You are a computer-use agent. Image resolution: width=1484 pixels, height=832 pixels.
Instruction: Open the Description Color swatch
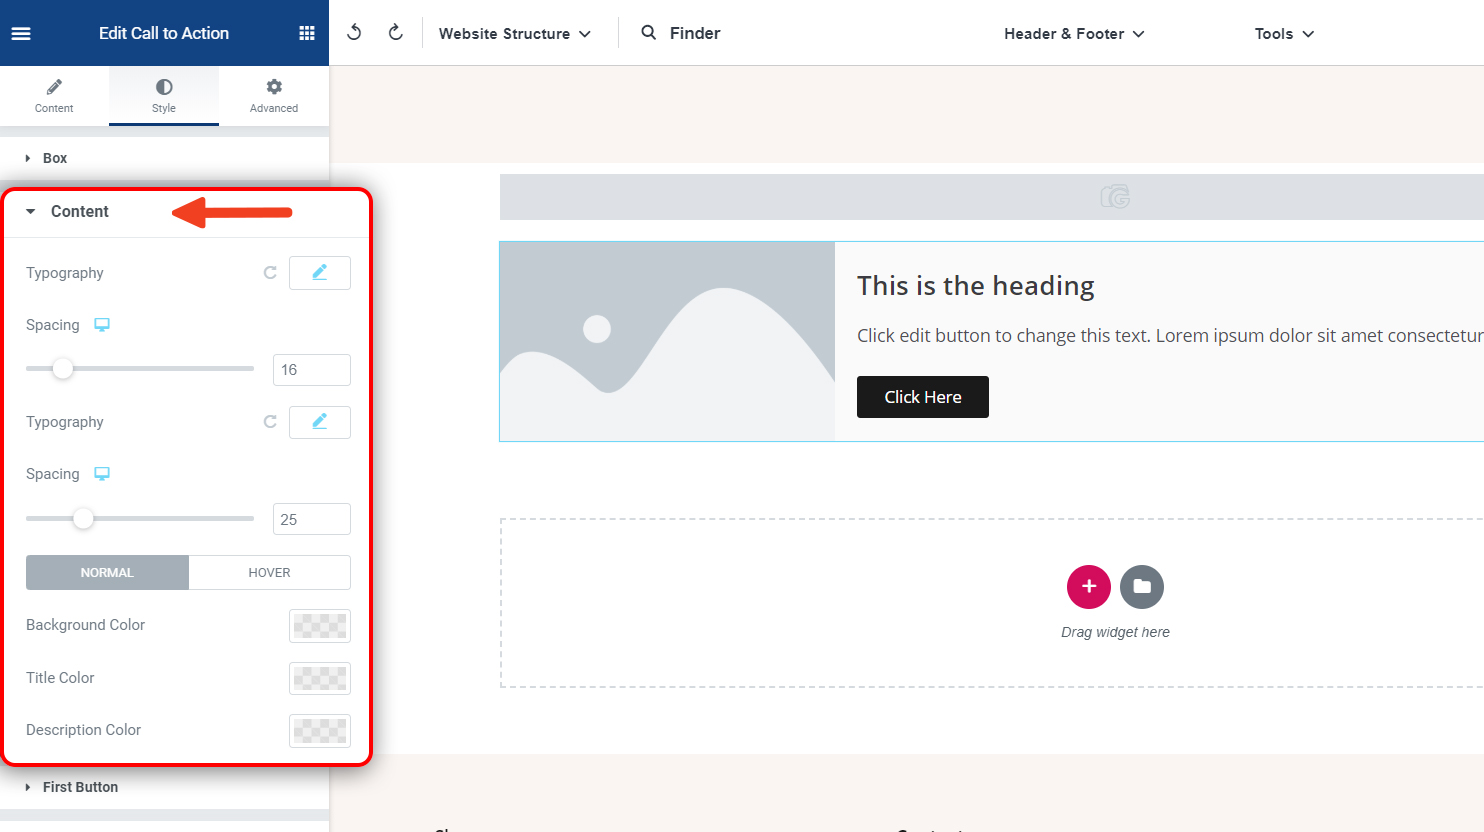coord(320,730)
